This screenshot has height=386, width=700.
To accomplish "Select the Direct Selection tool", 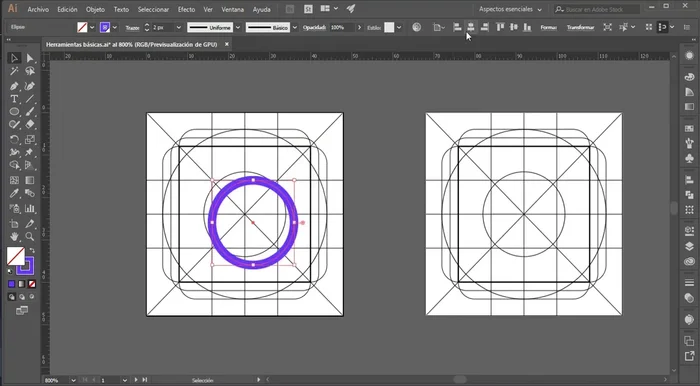I will coord(30,58).
